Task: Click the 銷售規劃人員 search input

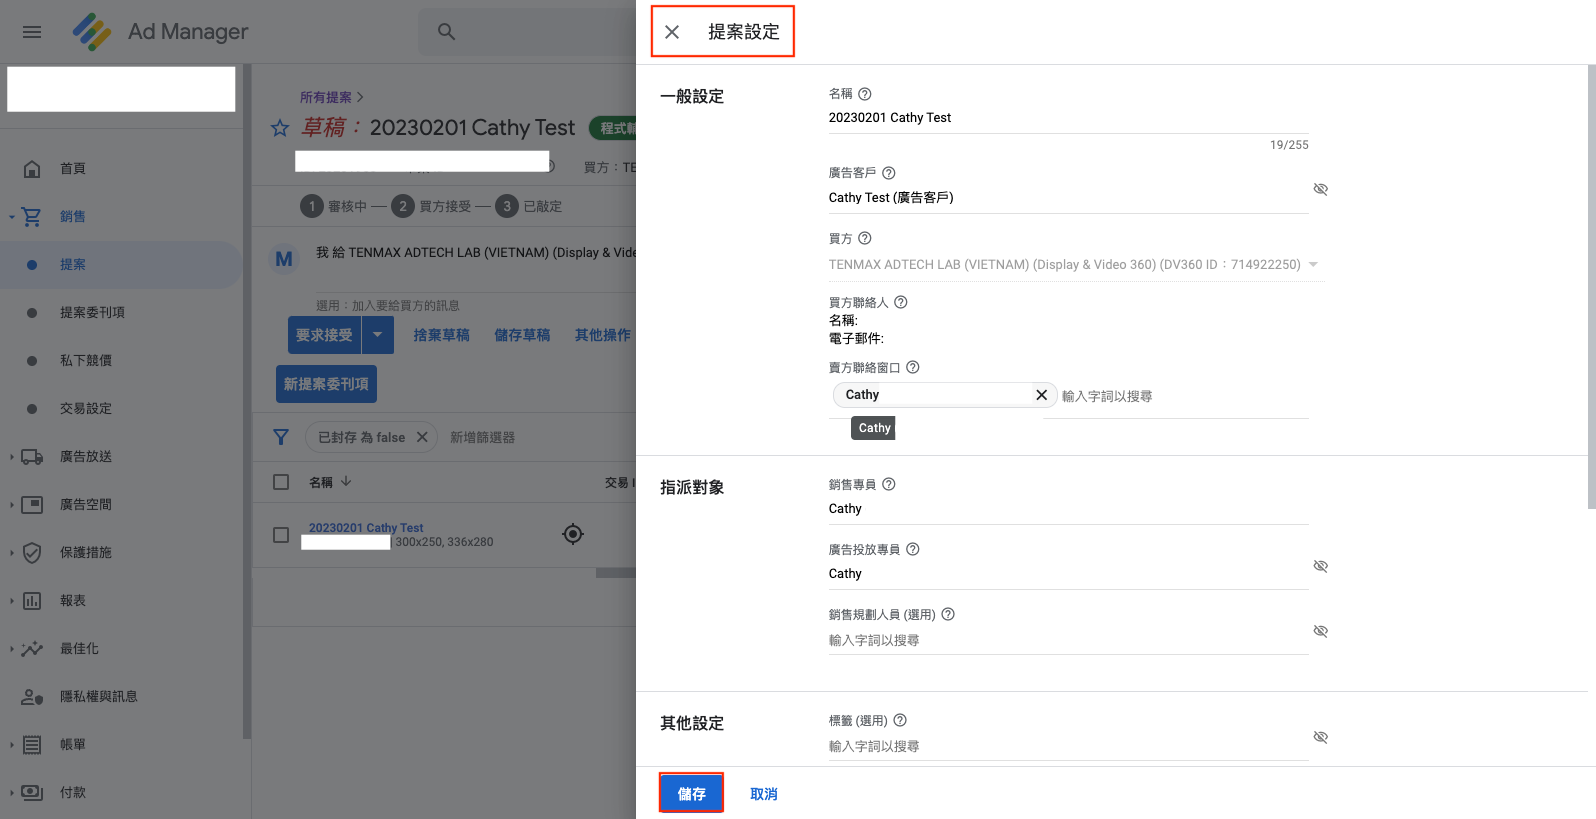Action: click(x=1068, y=641)
